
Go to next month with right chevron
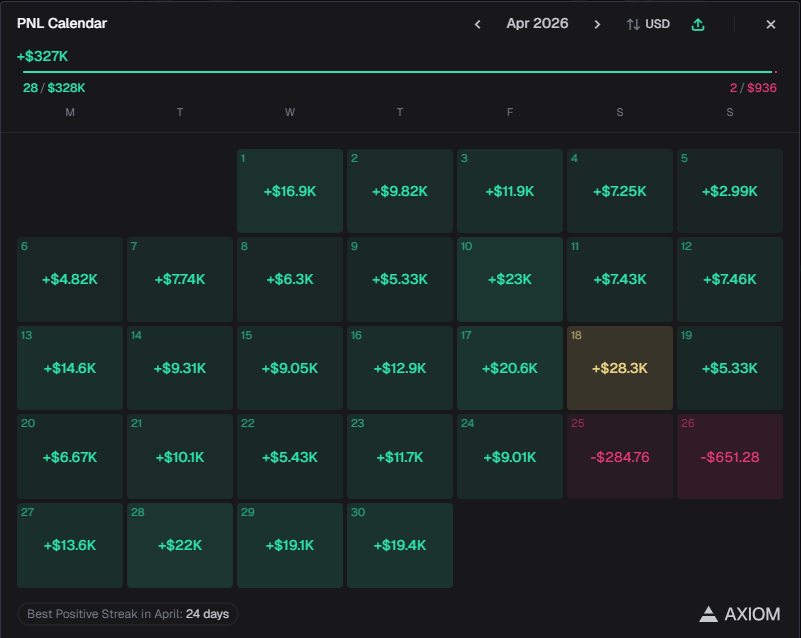point(597,24)
